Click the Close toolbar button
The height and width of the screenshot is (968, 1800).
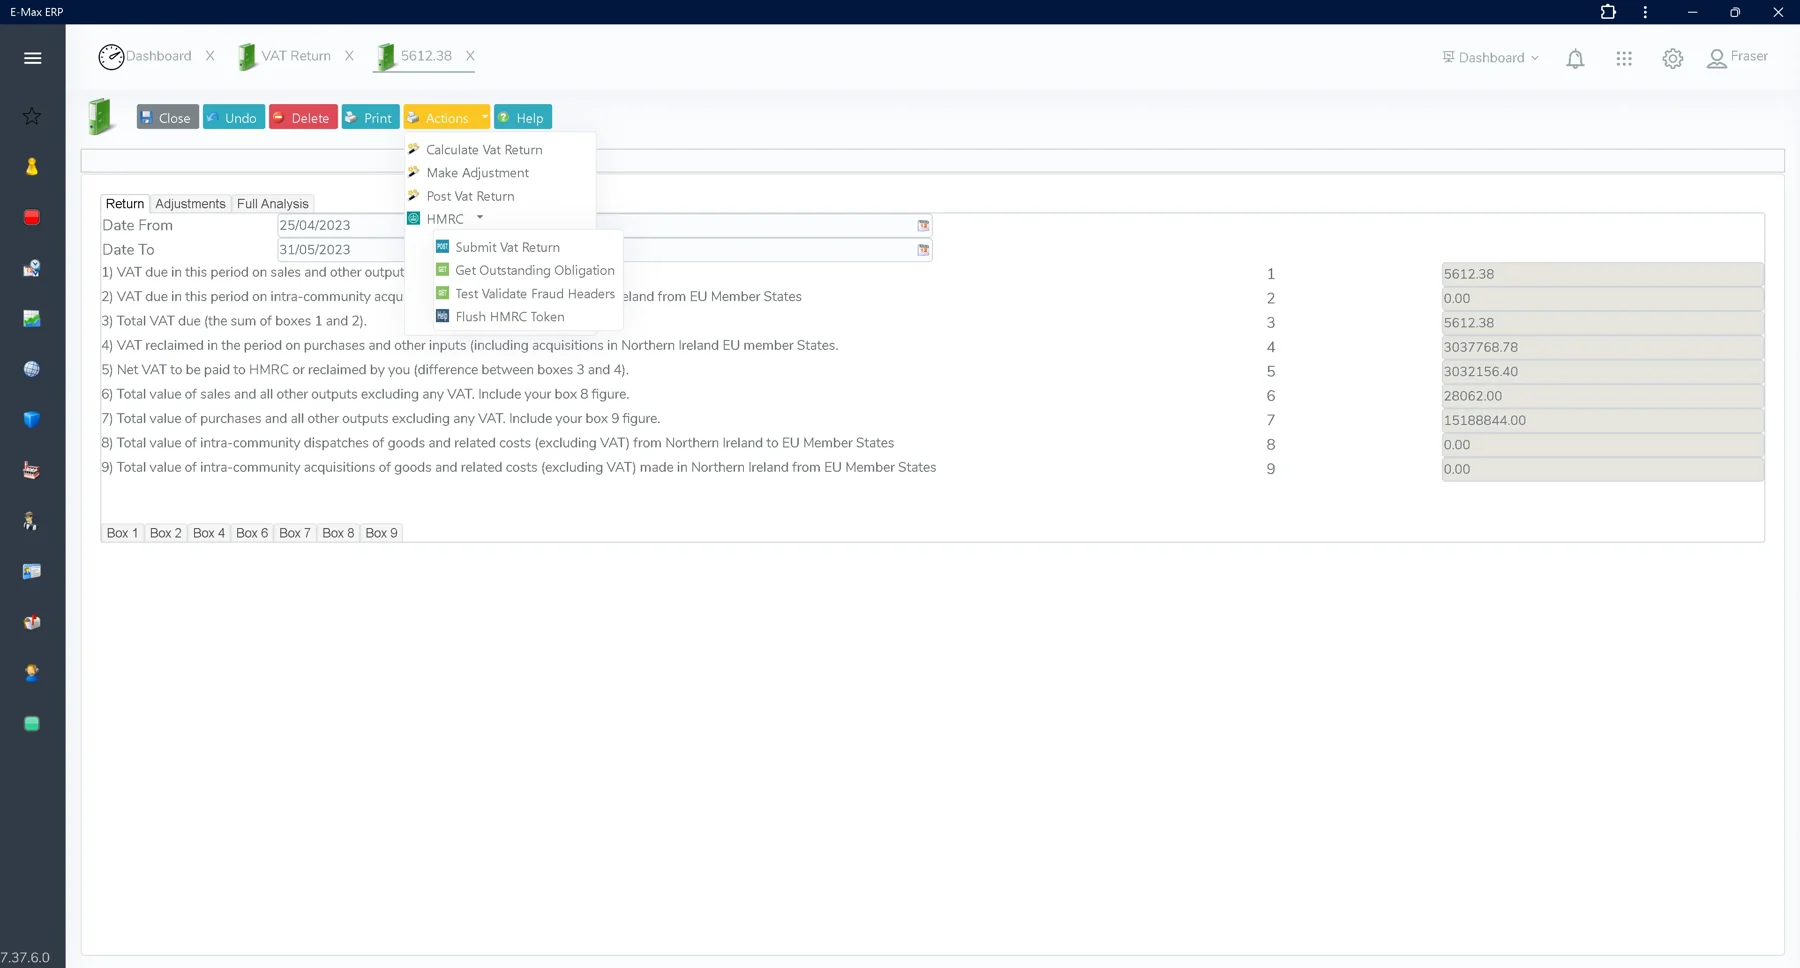point(167,118)
